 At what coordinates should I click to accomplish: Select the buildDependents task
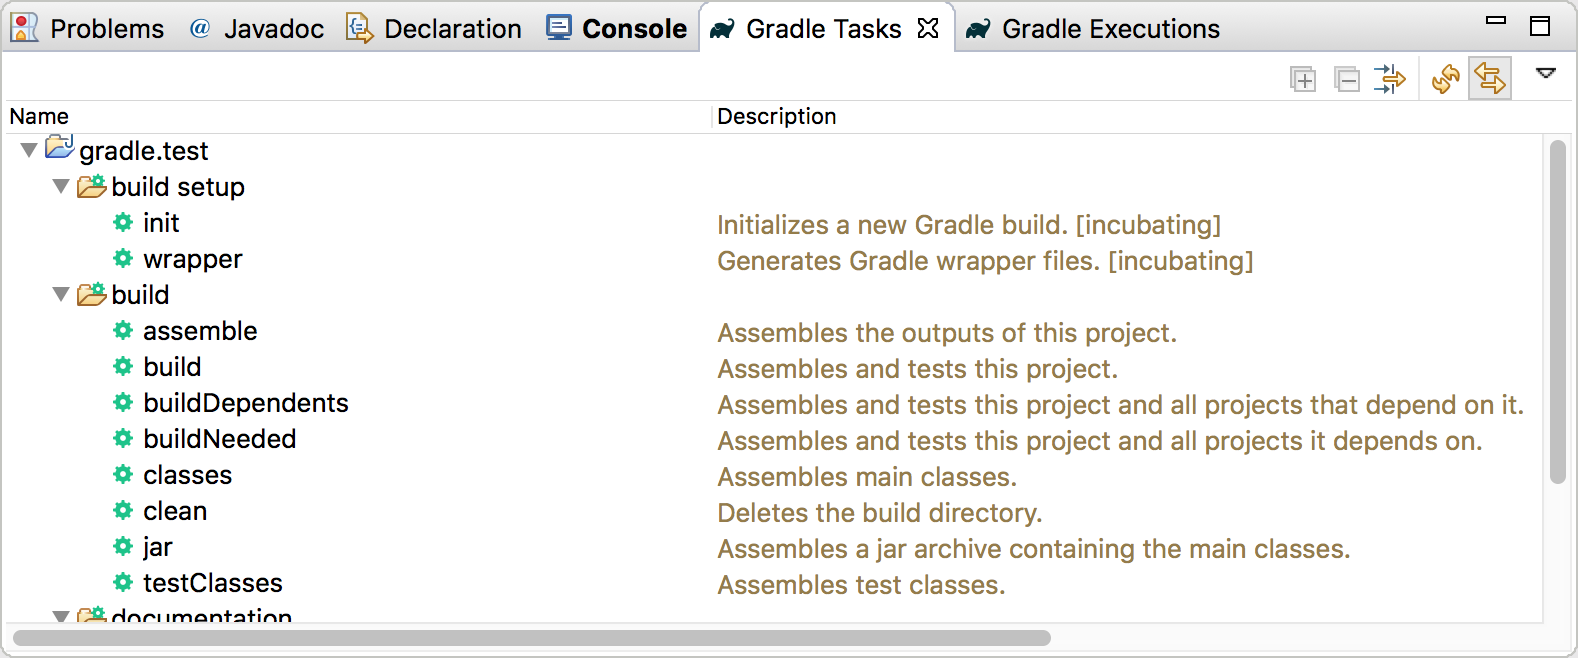pos(246,403)
